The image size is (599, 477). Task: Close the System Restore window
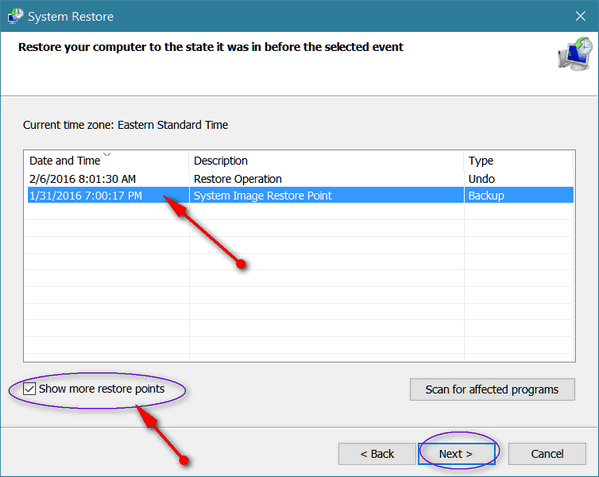[580, 16]
